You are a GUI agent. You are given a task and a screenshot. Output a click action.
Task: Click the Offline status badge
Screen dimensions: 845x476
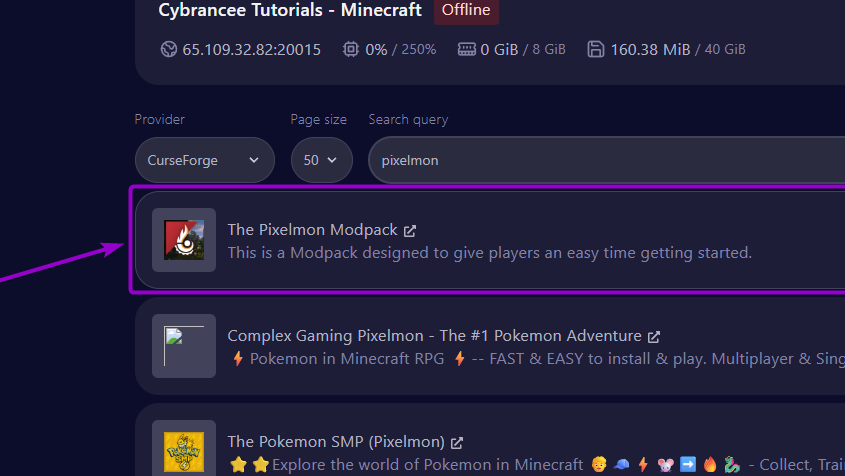click(x=466, y=10)
